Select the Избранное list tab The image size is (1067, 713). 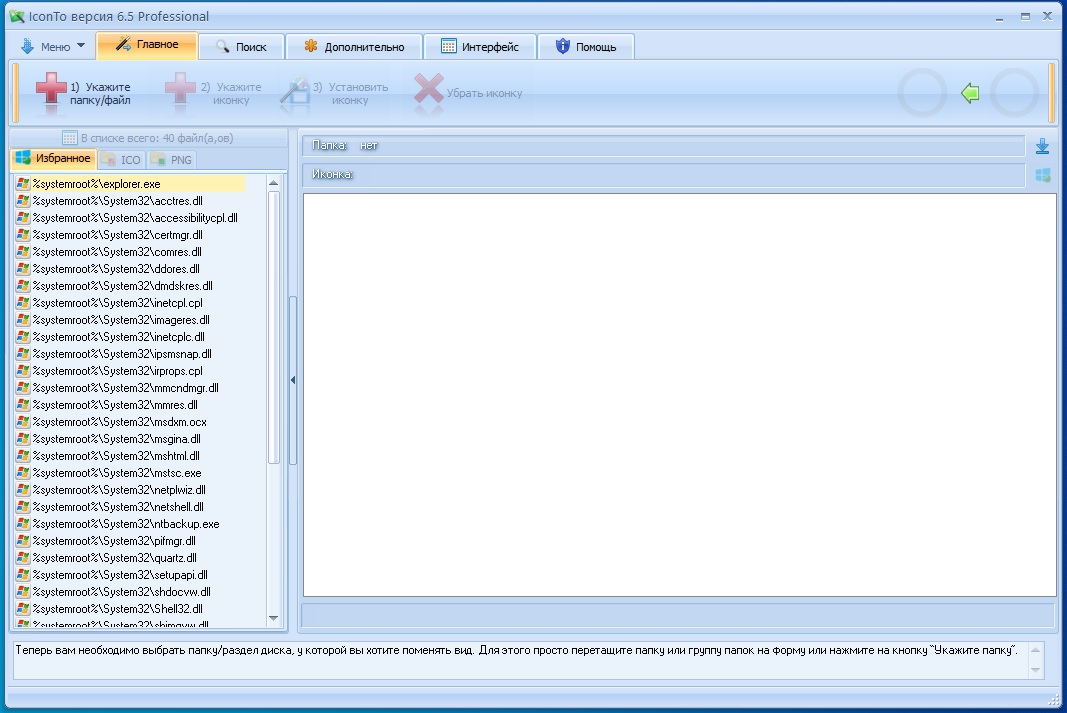pyautogui.click(x=54, y=159)
